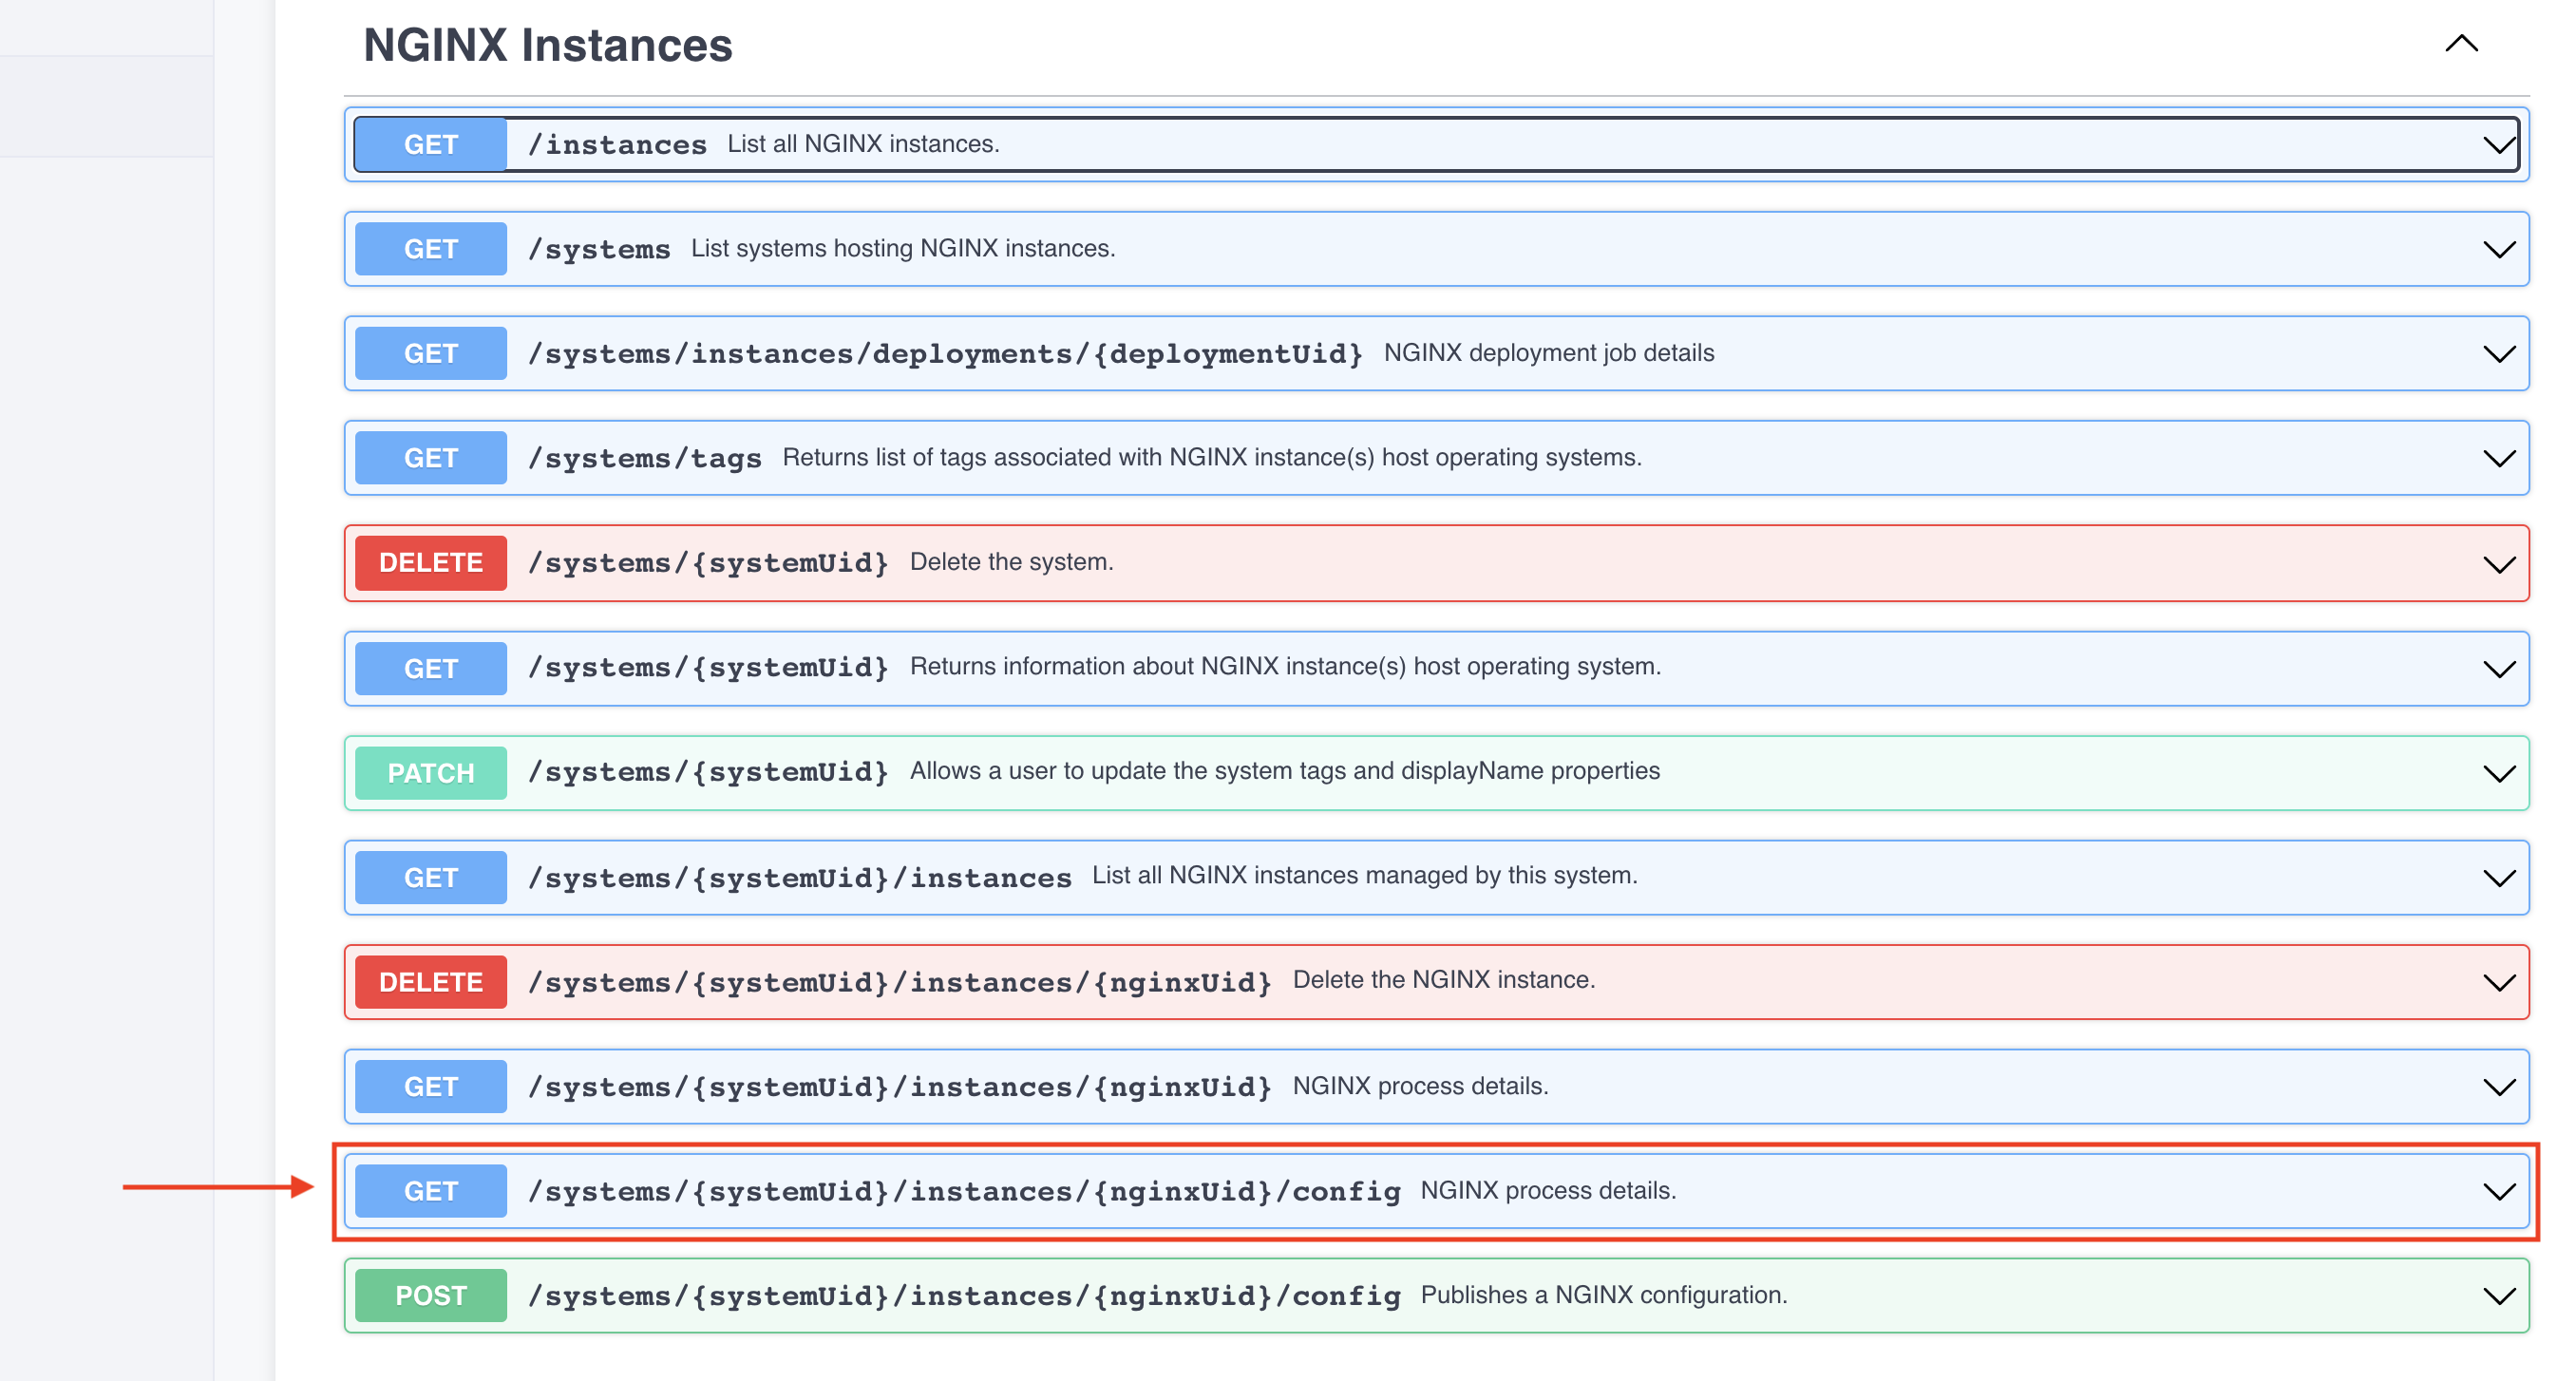Click the POST method badge
Viewport: 2576px width, 1381px height.
pos(431,1296)
